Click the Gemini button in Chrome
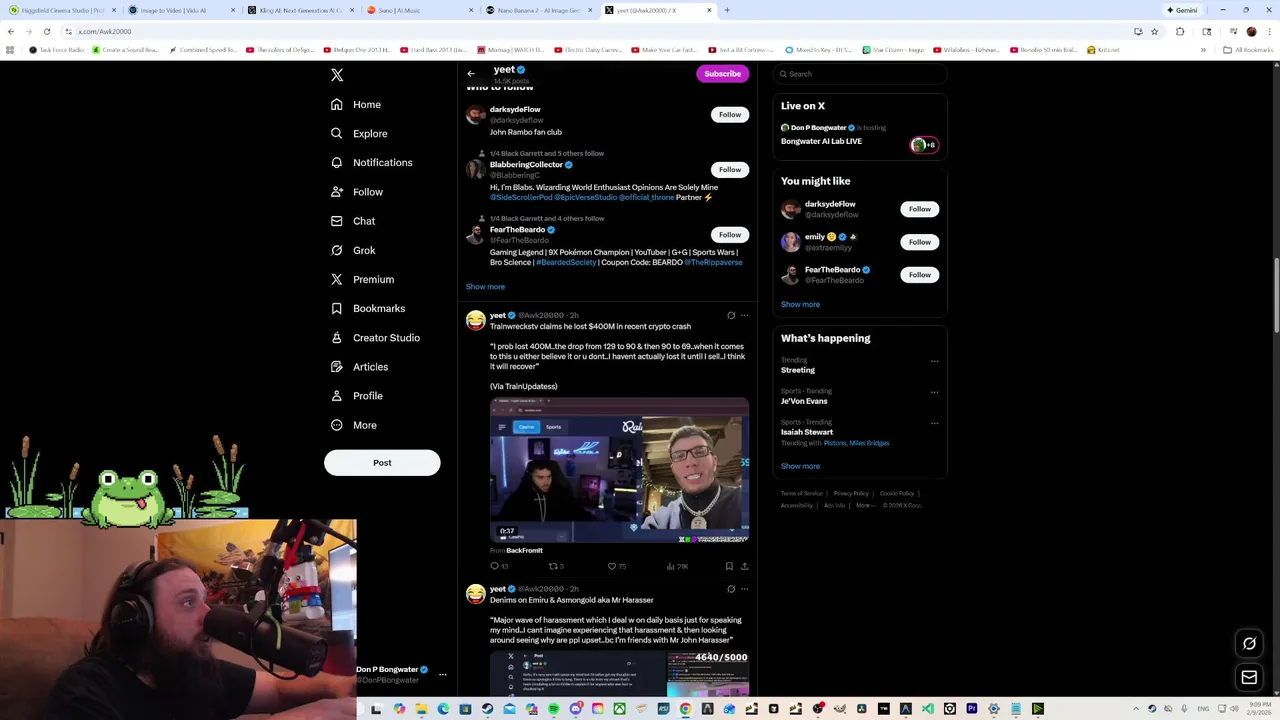This screenshot has height=720, width=1280. 1182,10
